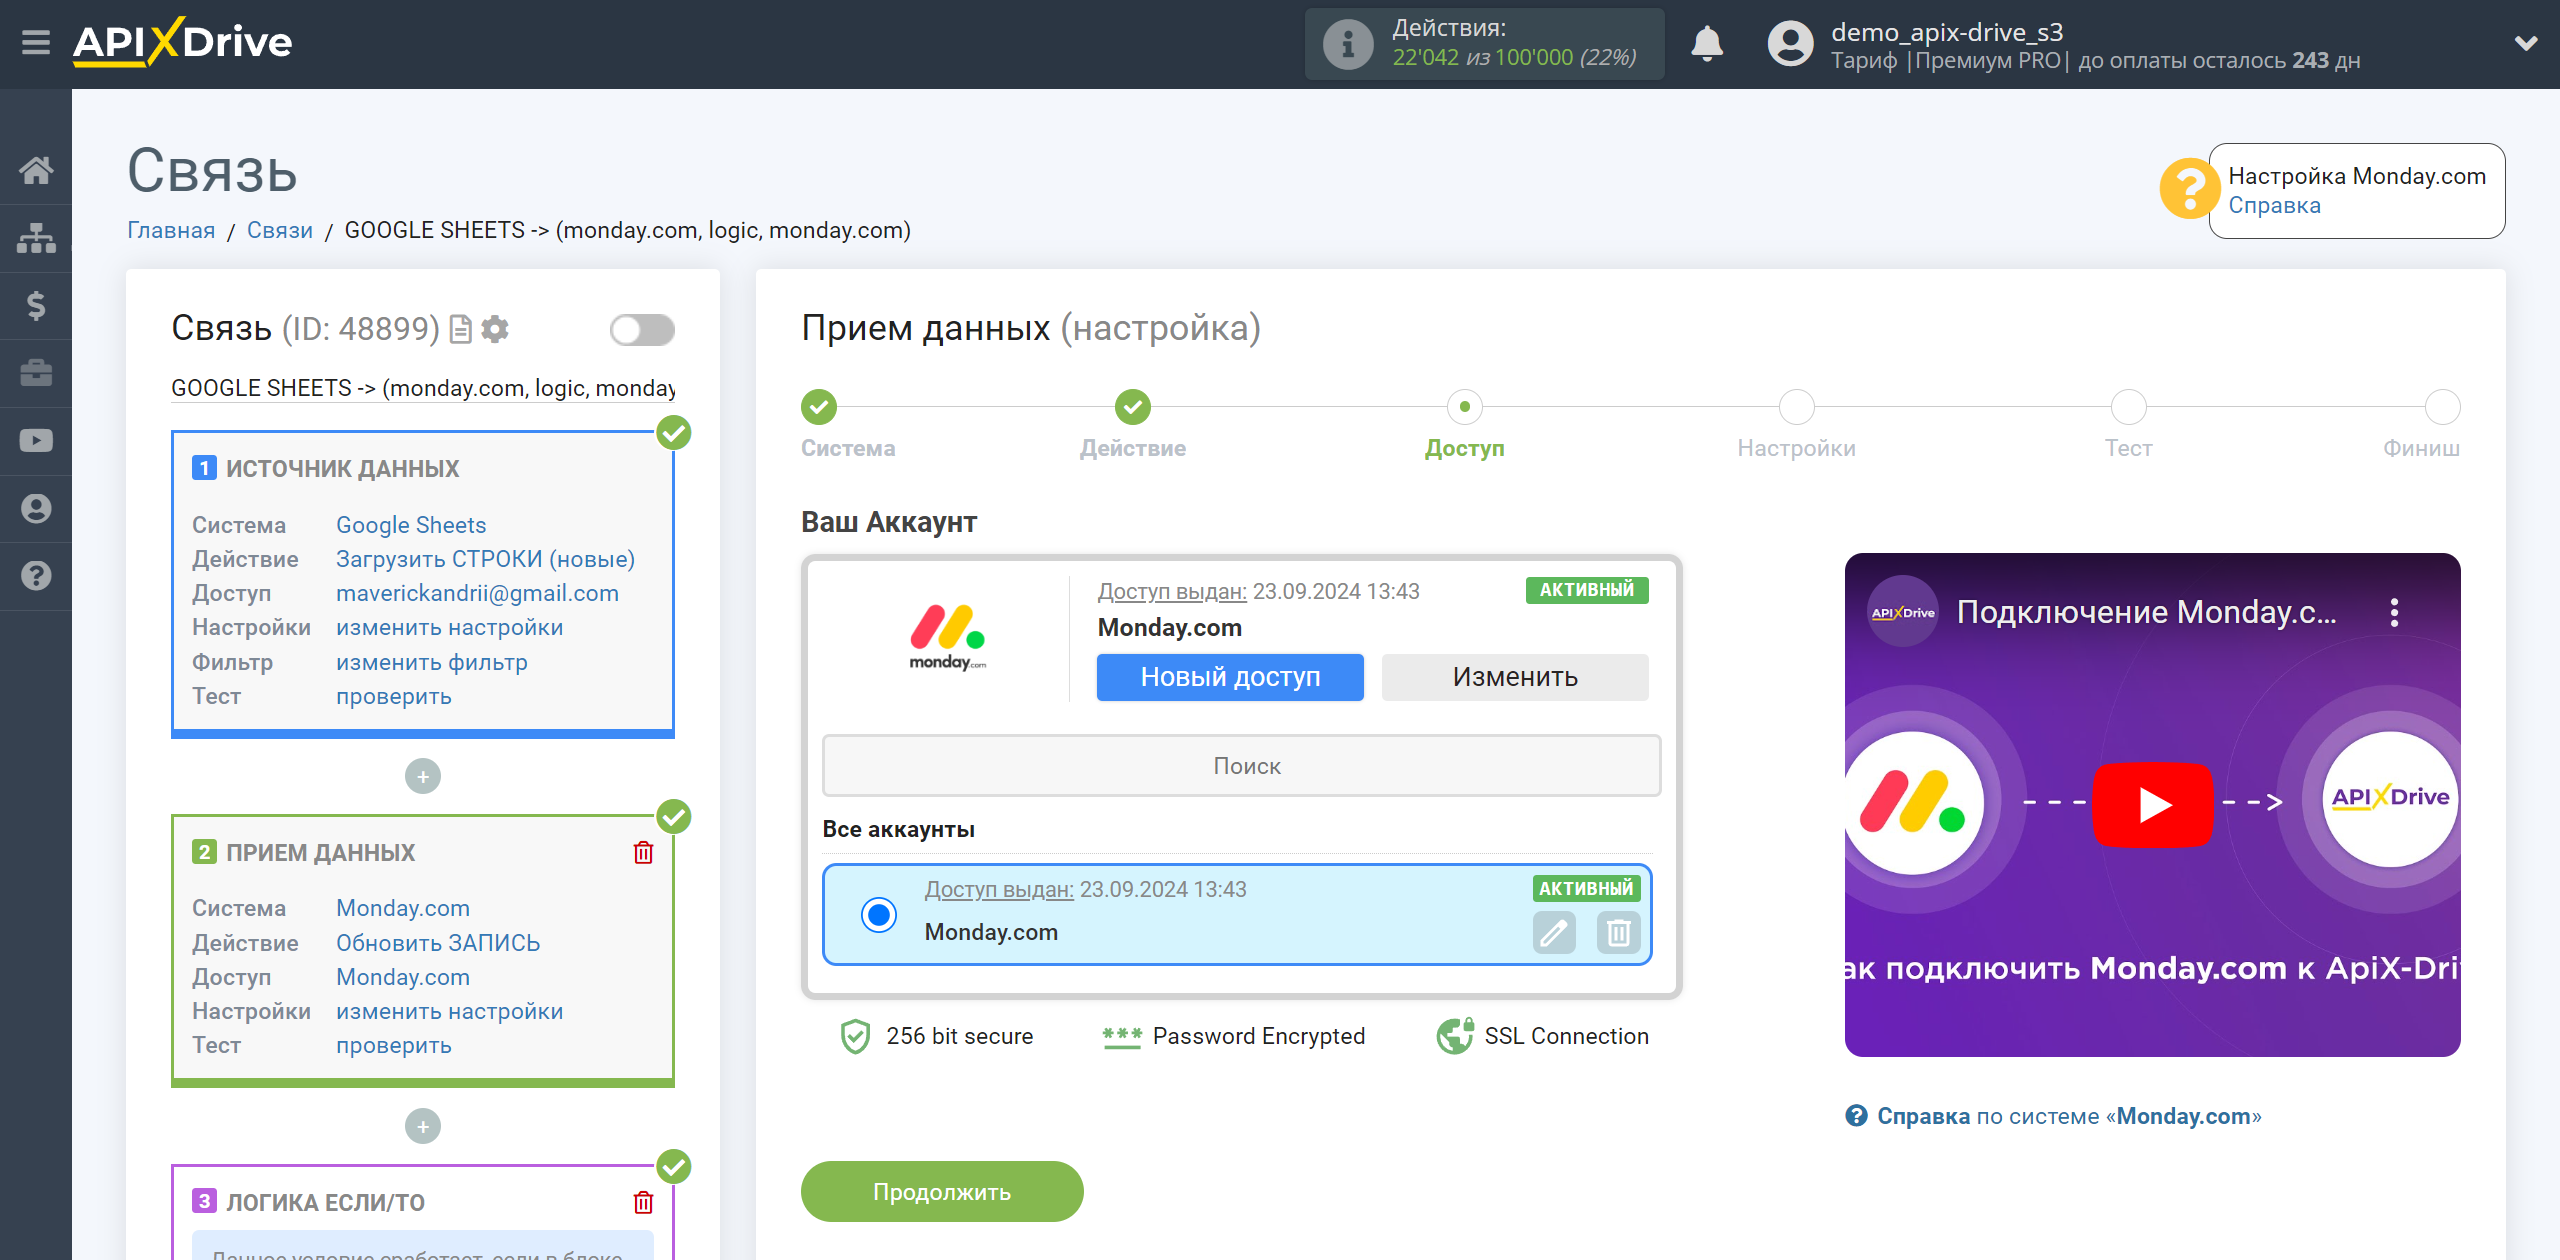The image size is (2560, 1260).
Task: Click Продолжить green button
Action: click(942, 1193)
